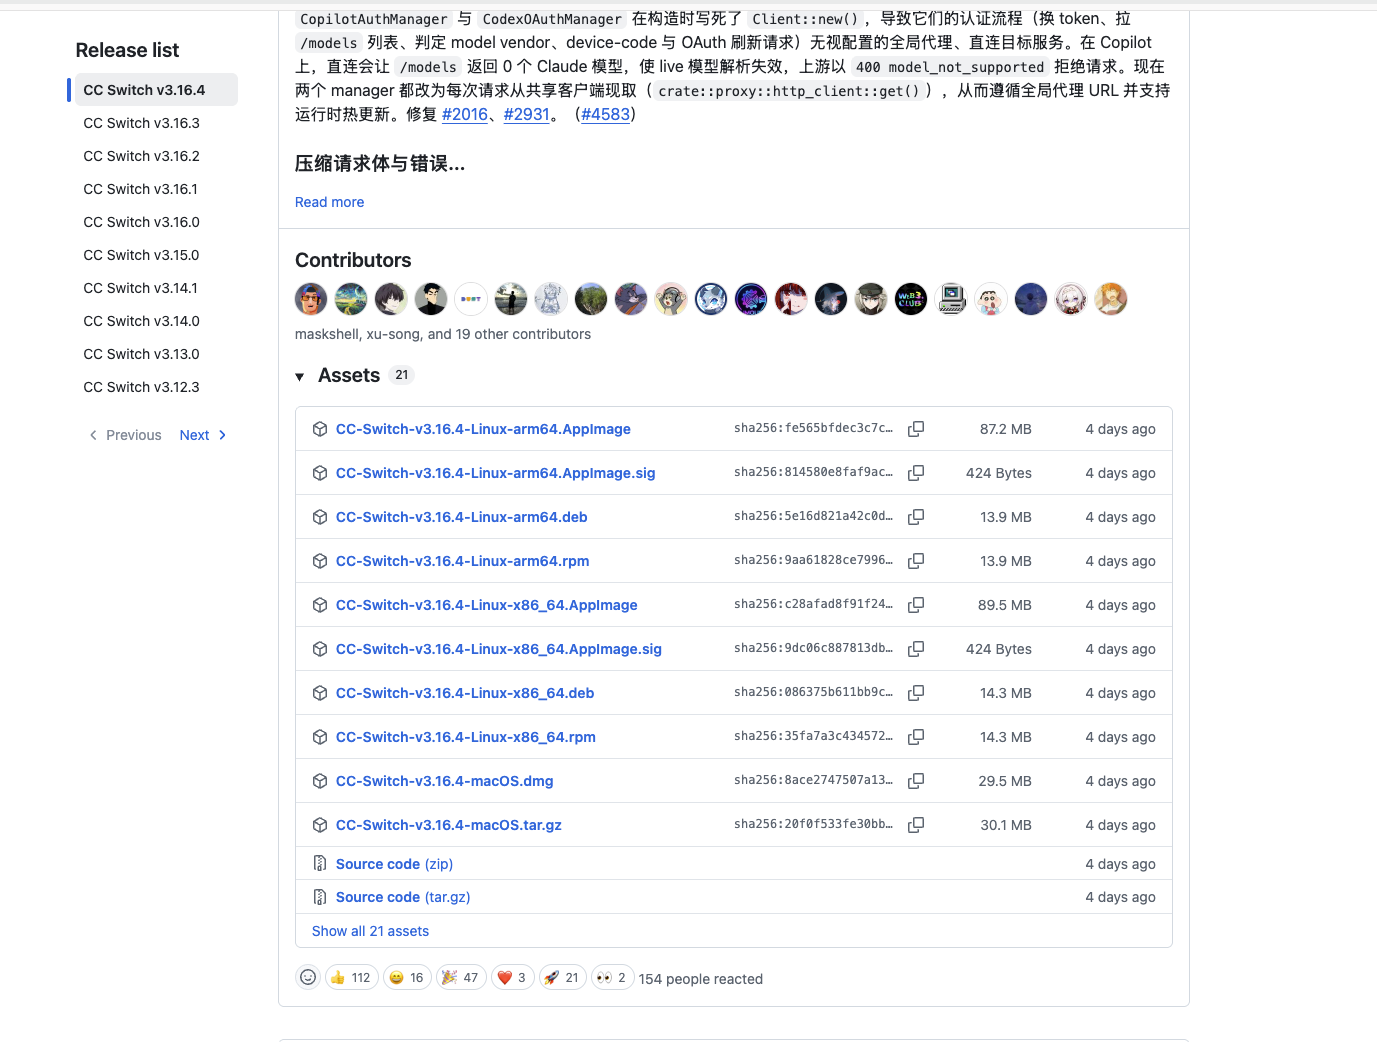
Task: Download CC-Switch-v3.16.4-Linux-arm64.AppImage.sig
Action: [496, 473]
